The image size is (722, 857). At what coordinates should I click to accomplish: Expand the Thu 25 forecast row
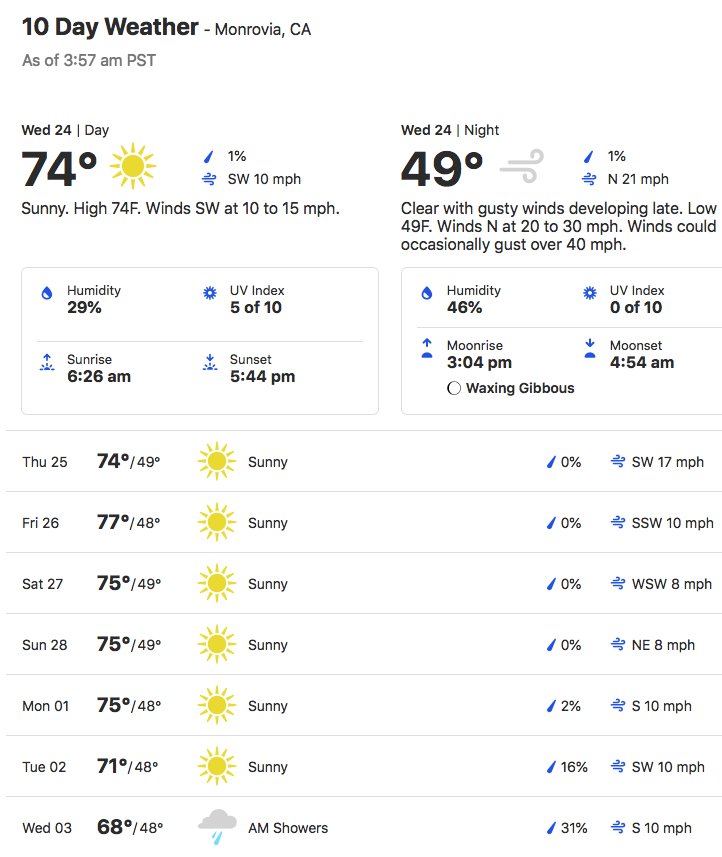click(x=364, y=461)
